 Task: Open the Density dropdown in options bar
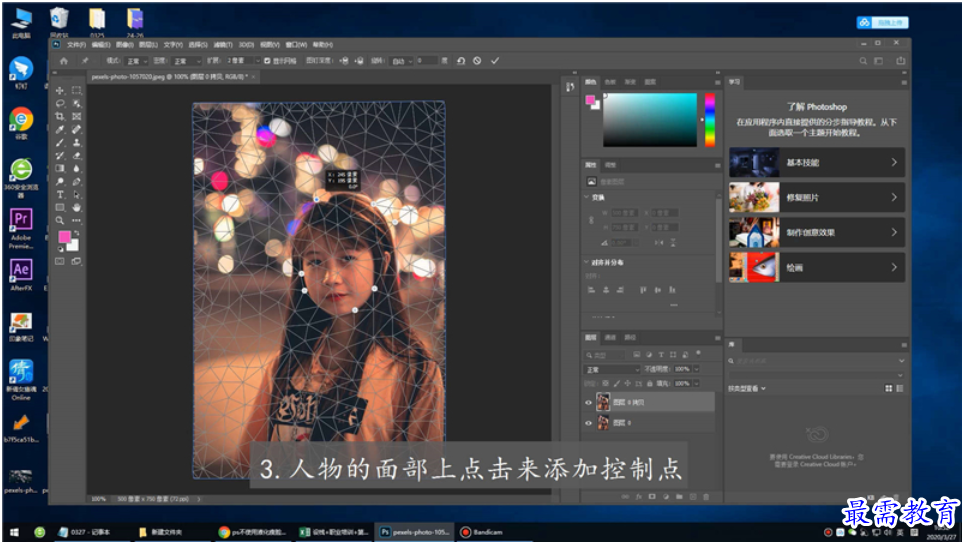point(186,61)
